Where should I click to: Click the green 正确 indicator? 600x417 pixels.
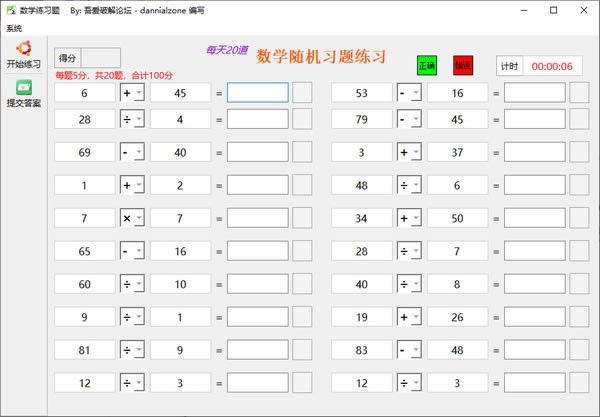427,65
